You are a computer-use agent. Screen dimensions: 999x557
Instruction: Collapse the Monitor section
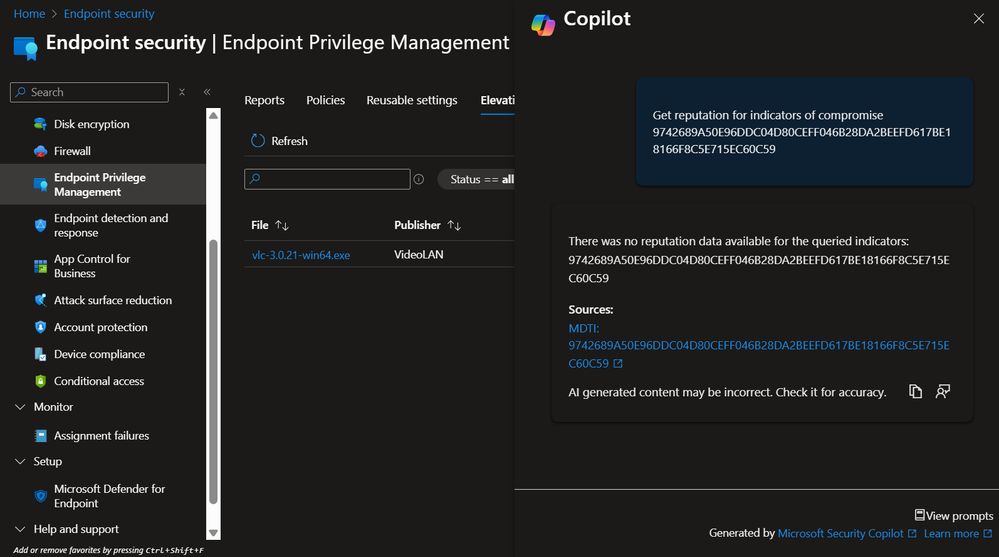pyautogui.click(x=20, y=407)
